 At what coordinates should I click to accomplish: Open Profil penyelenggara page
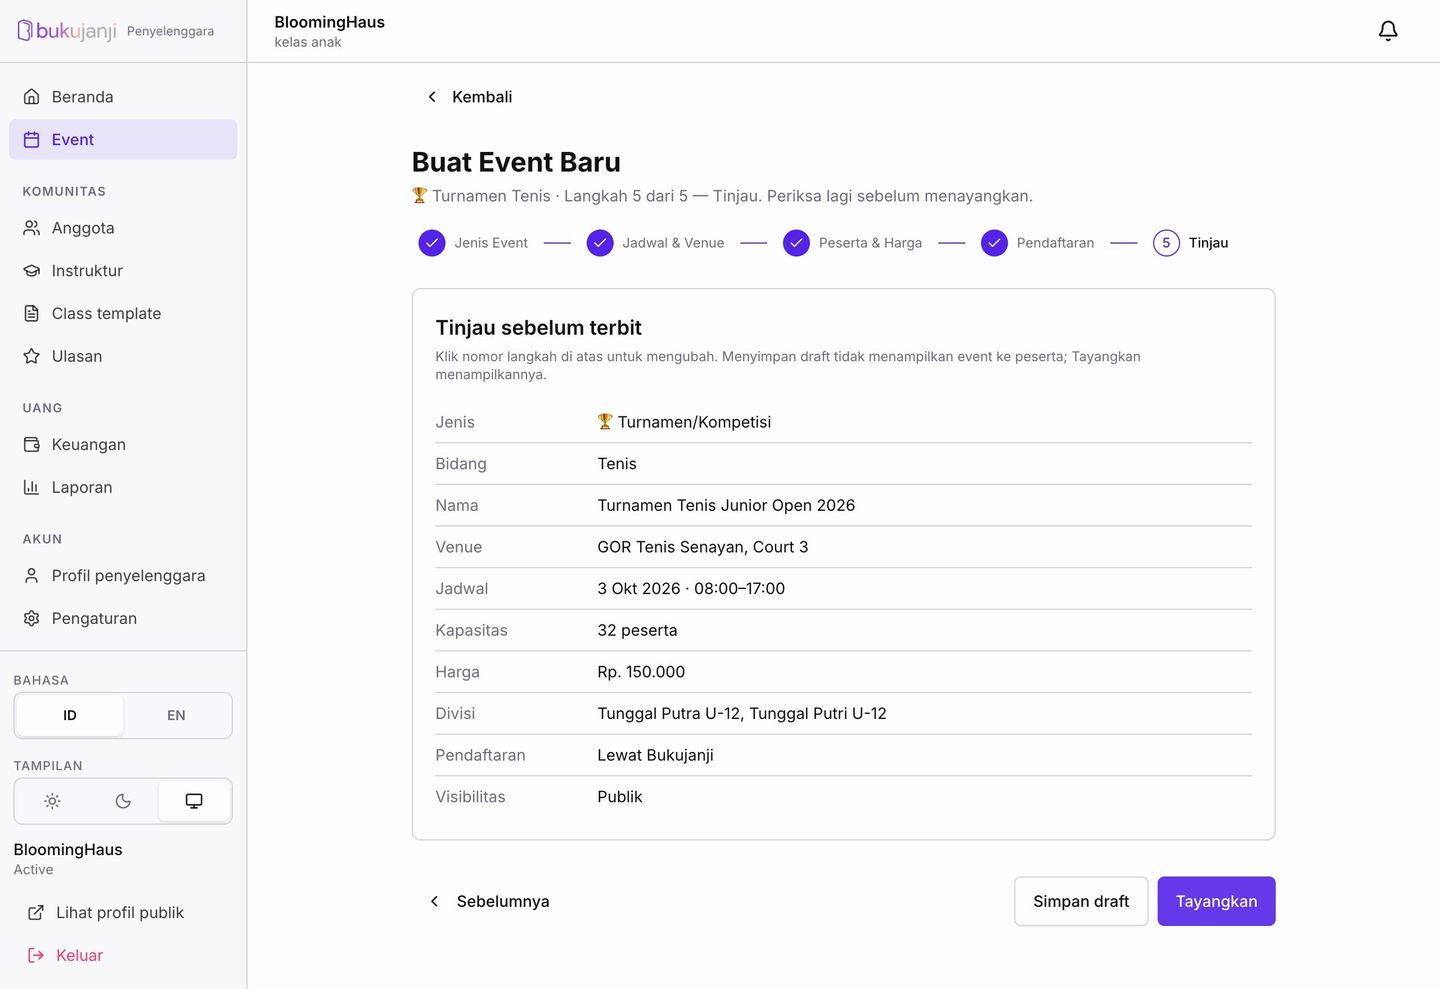pos(123,576)
